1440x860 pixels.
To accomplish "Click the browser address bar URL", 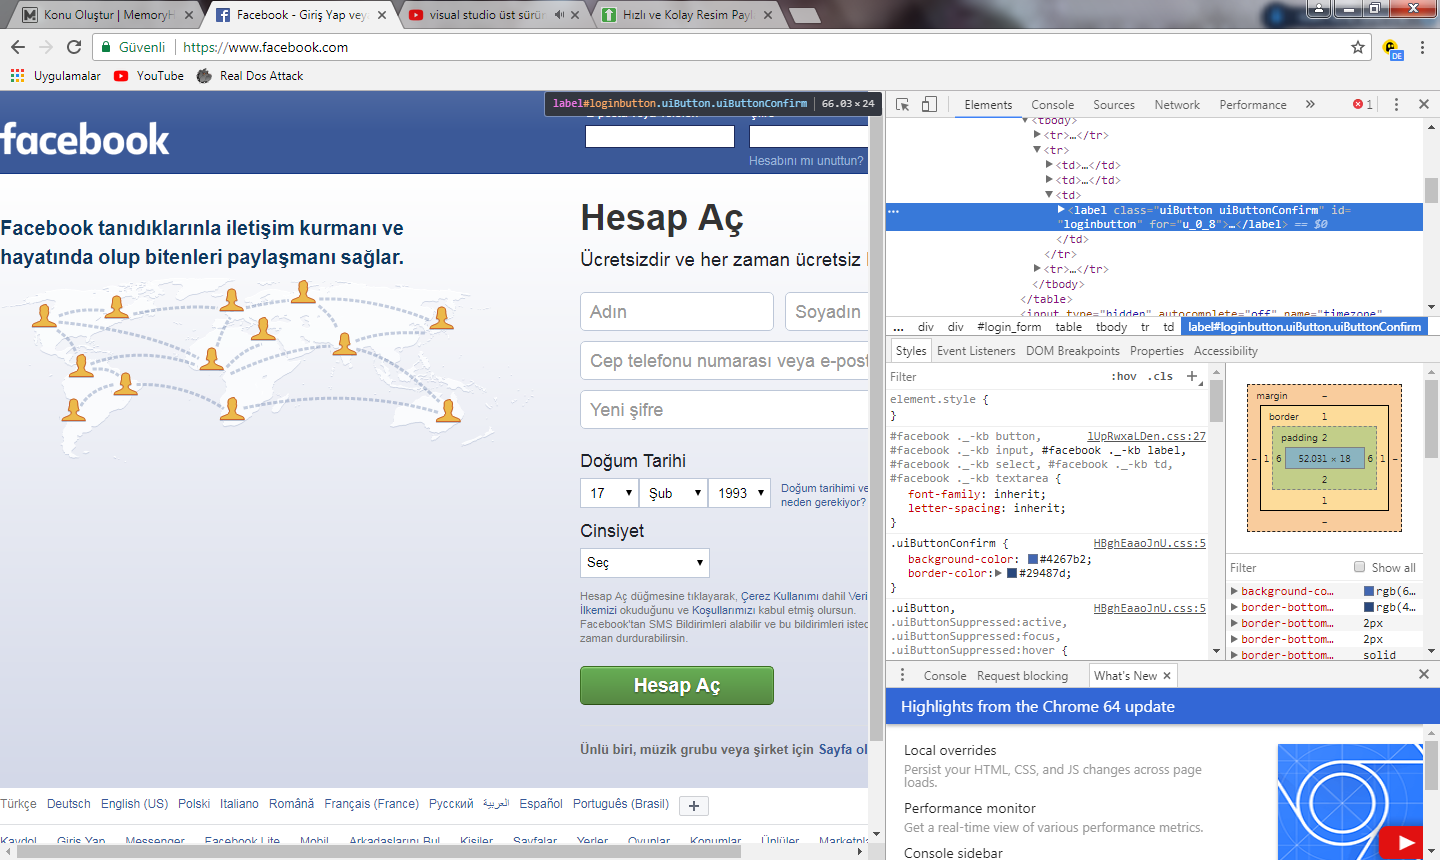I will pos(266,47).
